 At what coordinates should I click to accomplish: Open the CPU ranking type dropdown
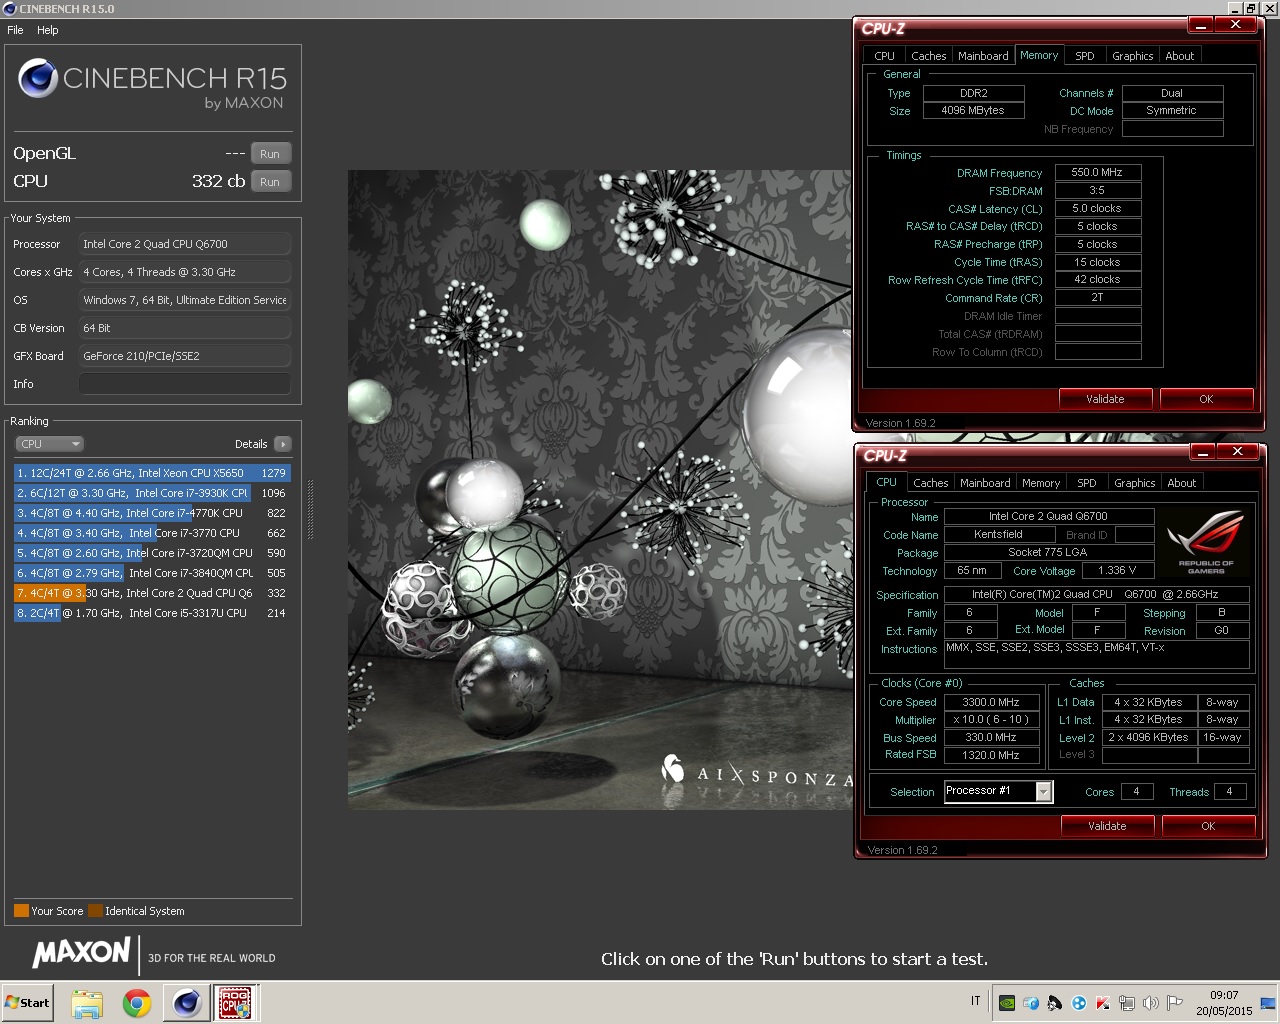click(x=49, y=444)
